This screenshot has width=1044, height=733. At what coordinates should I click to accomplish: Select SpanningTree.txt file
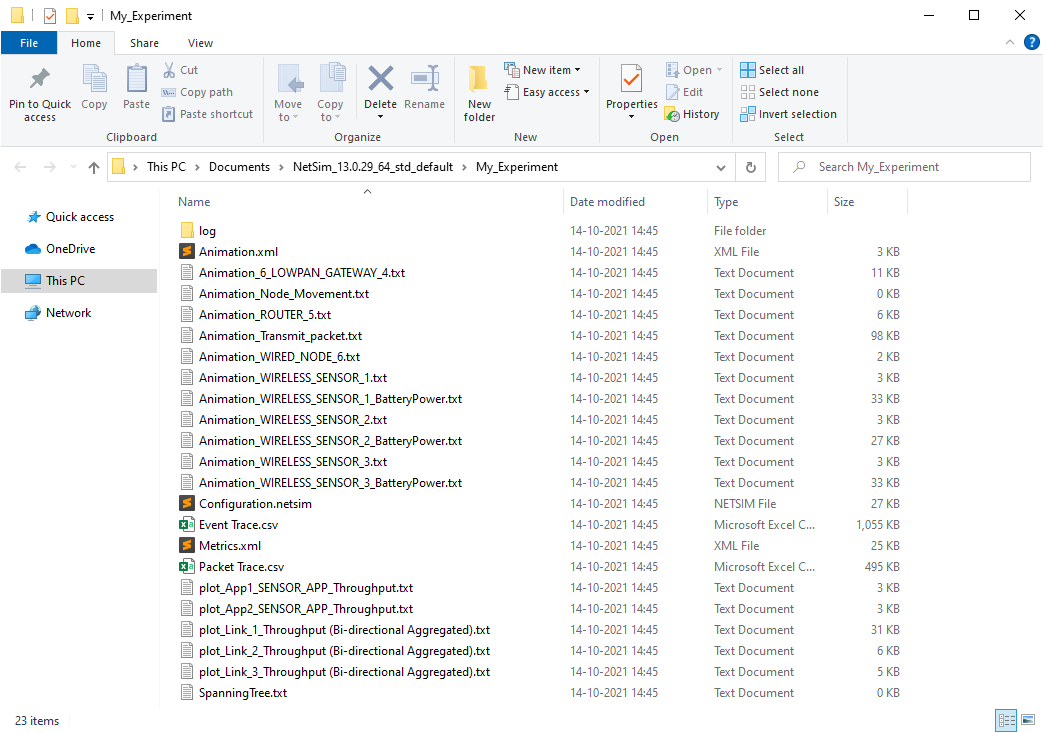pos(243,693)
